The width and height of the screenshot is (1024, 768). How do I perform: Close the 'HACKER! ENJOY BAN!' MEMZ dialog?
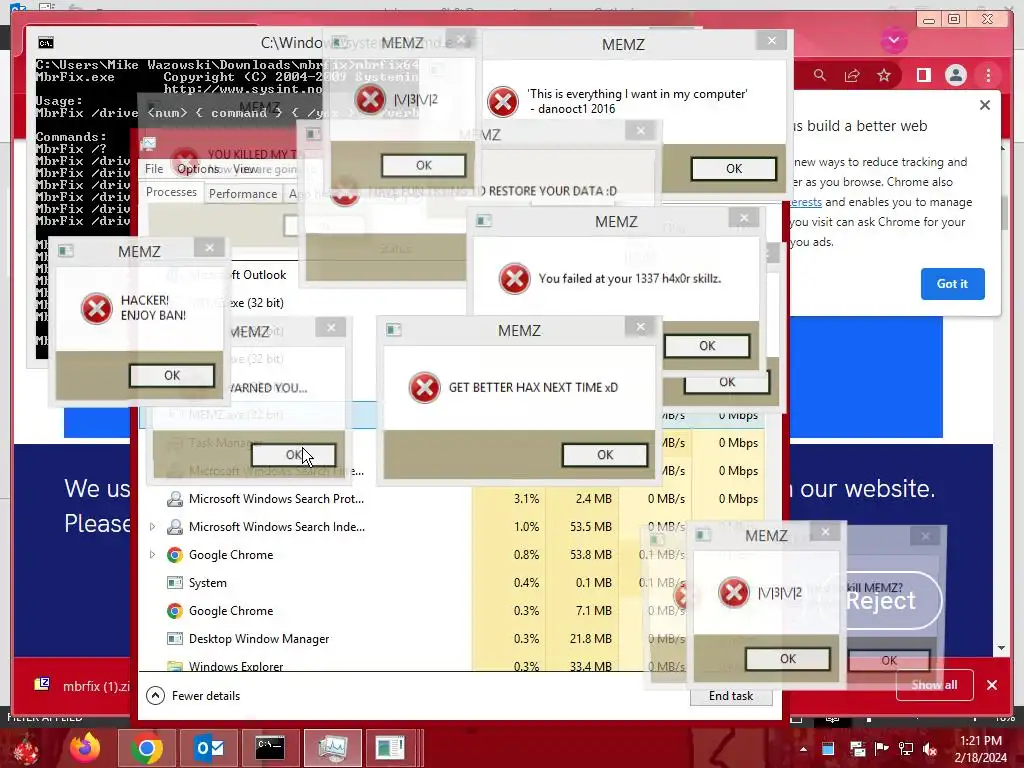point(209,248)
